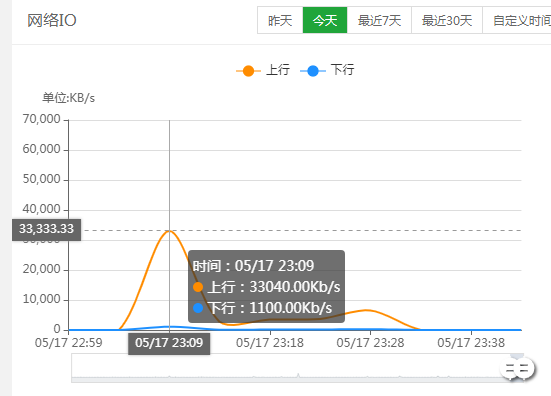Click the 05/17 23:18 x-axis label
Viewport: 551px width, 396px height.
coord(270,343)
